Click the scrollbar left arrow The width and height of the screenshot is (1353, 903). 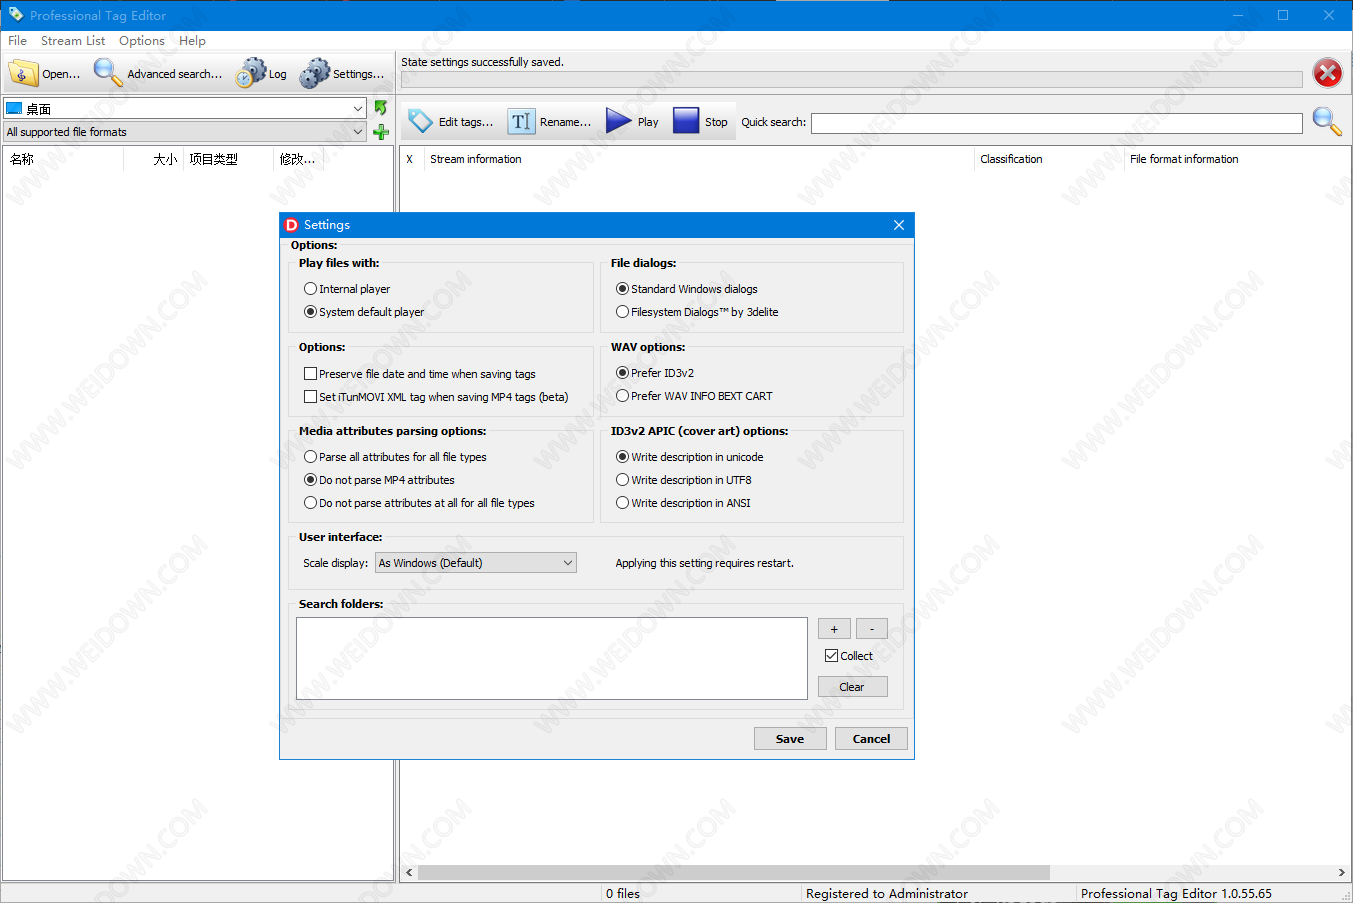[x=409, y=873]
